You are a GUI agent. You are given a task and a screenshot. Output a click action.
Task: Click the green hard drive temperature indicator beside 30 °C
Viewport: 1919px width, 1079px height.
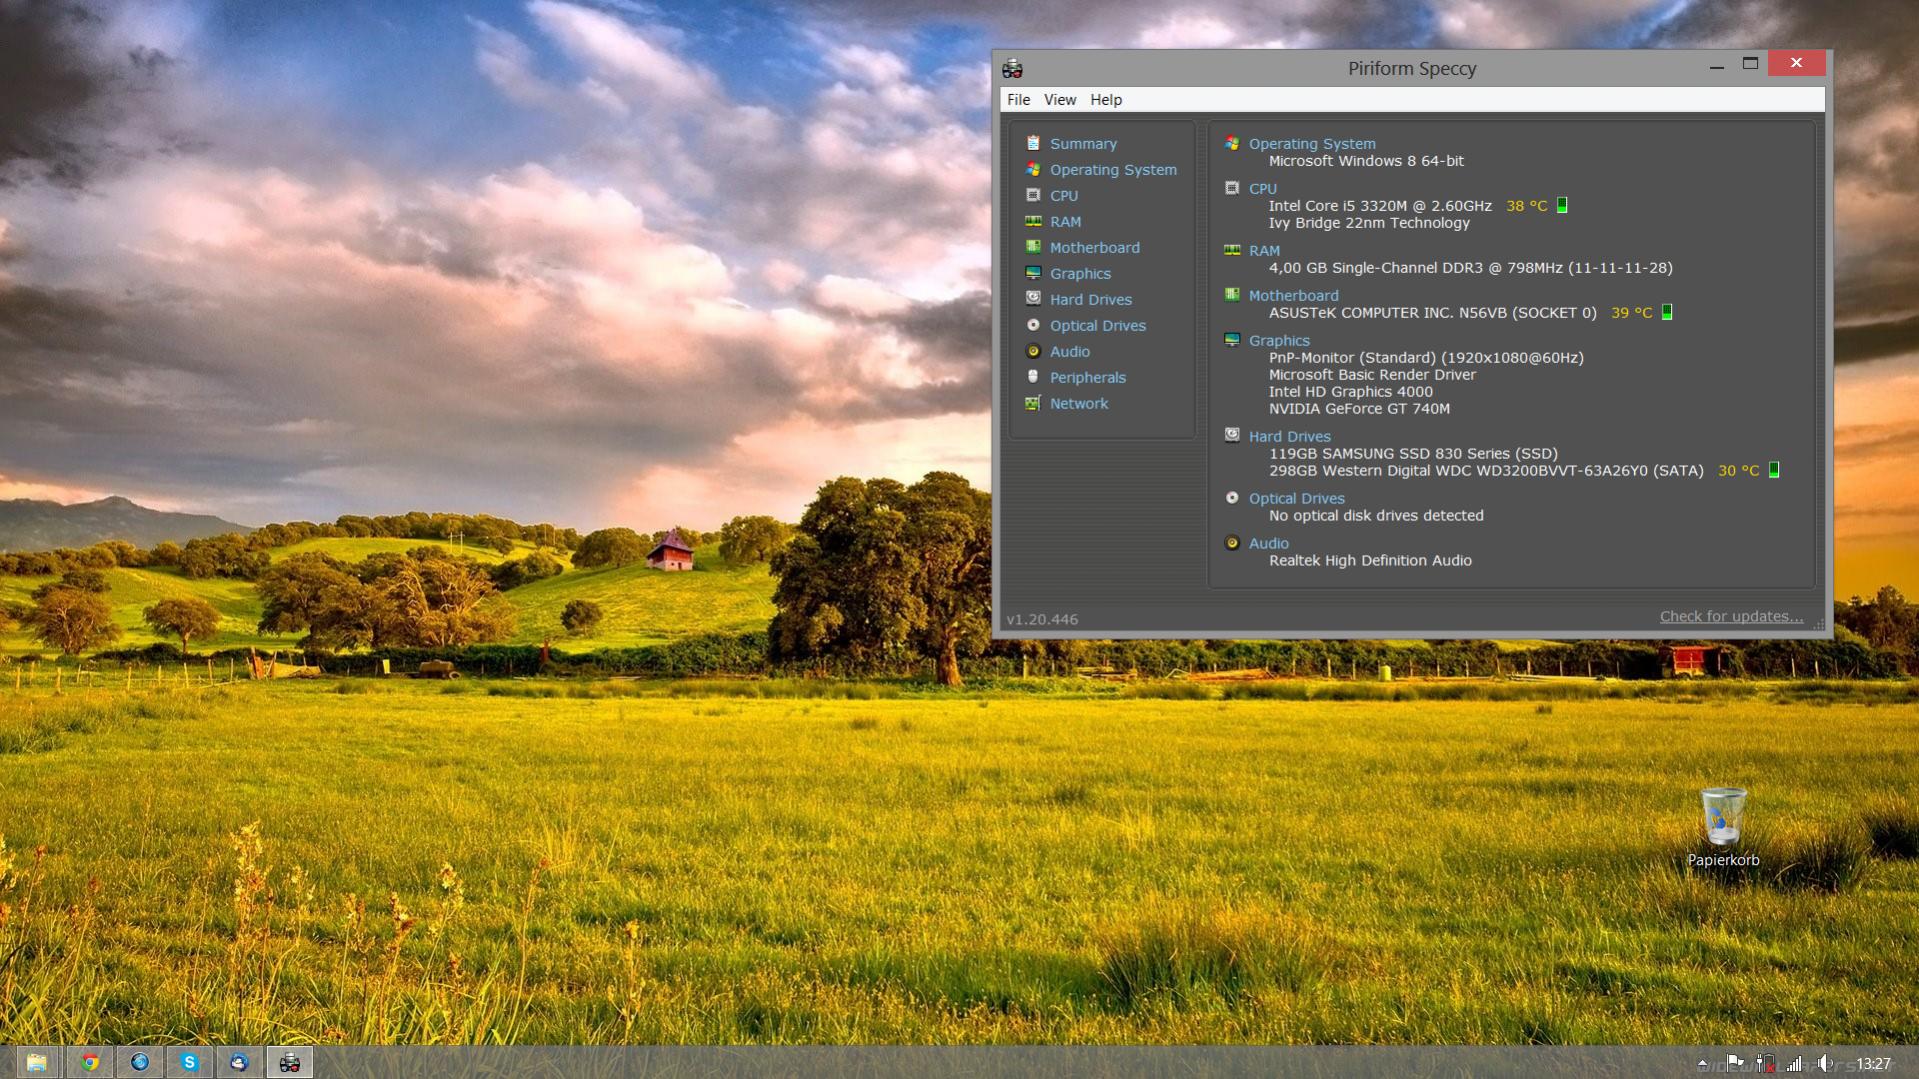pos(1774,470)
